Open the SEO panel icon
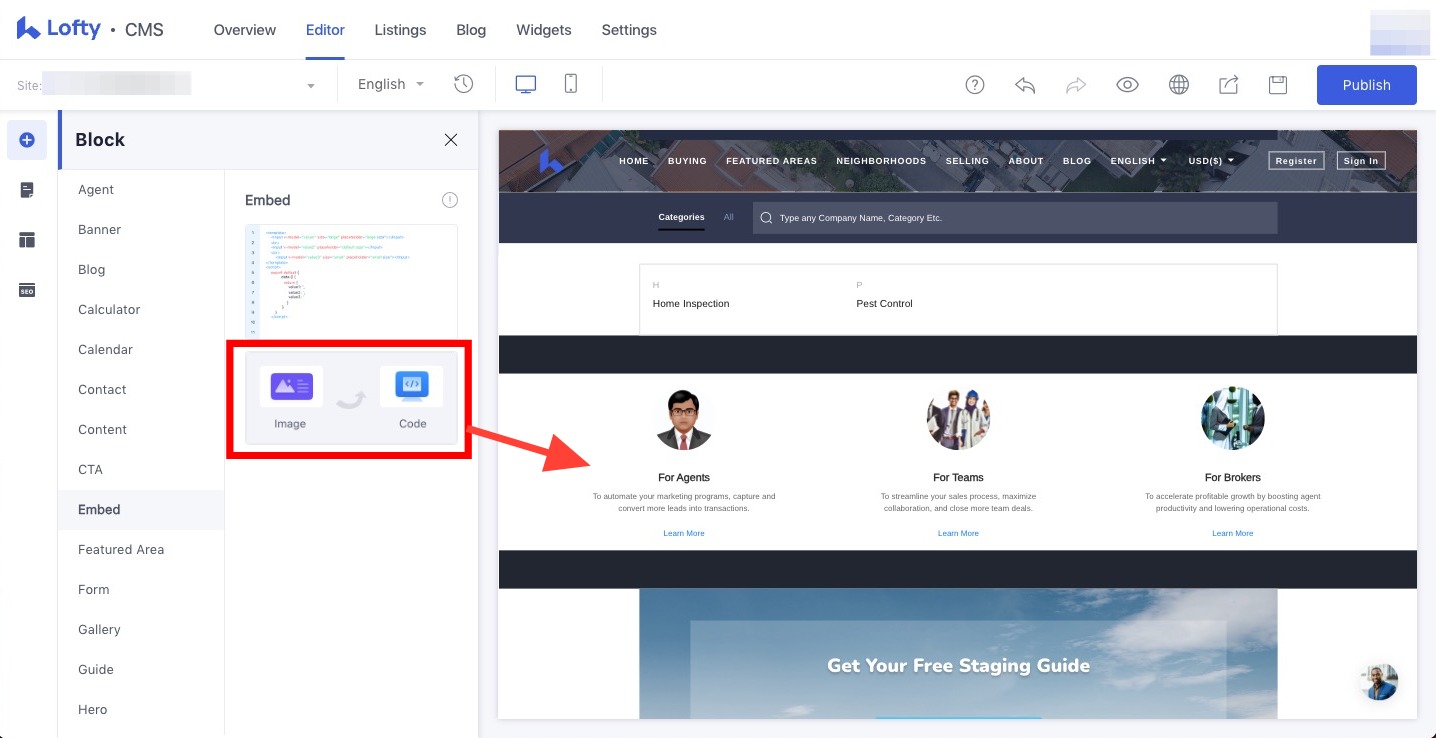Image resolution: width=1436 pixels, height=738 pixels. point(27,290)
